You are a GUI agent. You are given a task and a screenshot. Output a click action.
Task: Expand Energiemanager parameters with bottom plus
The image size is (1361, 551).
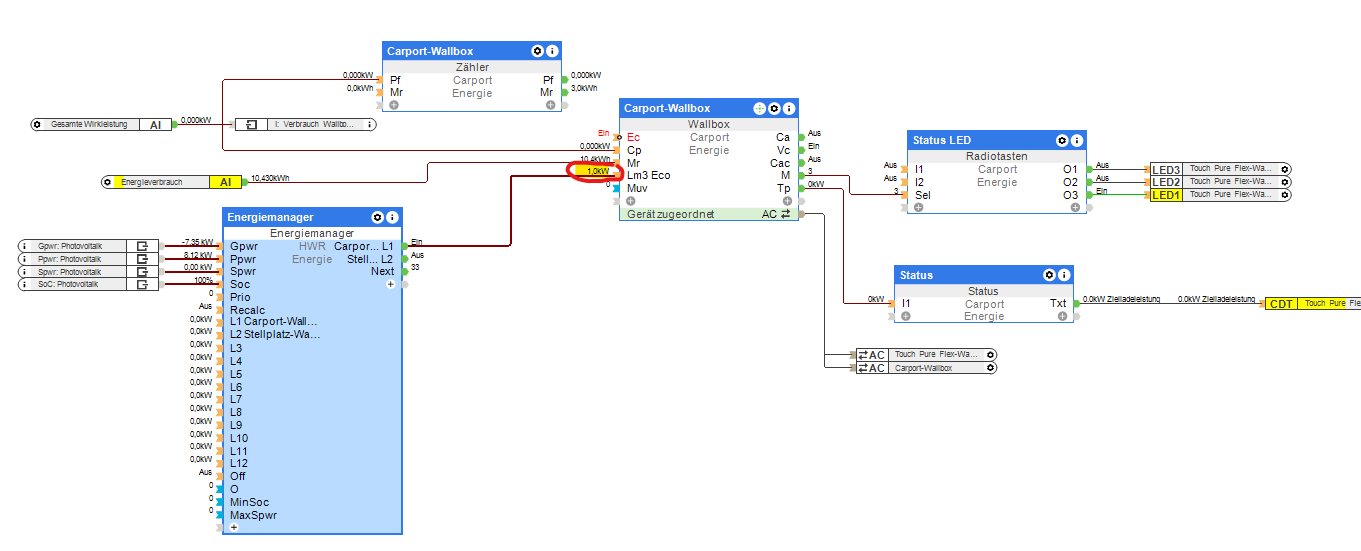[x=234, y=527]
